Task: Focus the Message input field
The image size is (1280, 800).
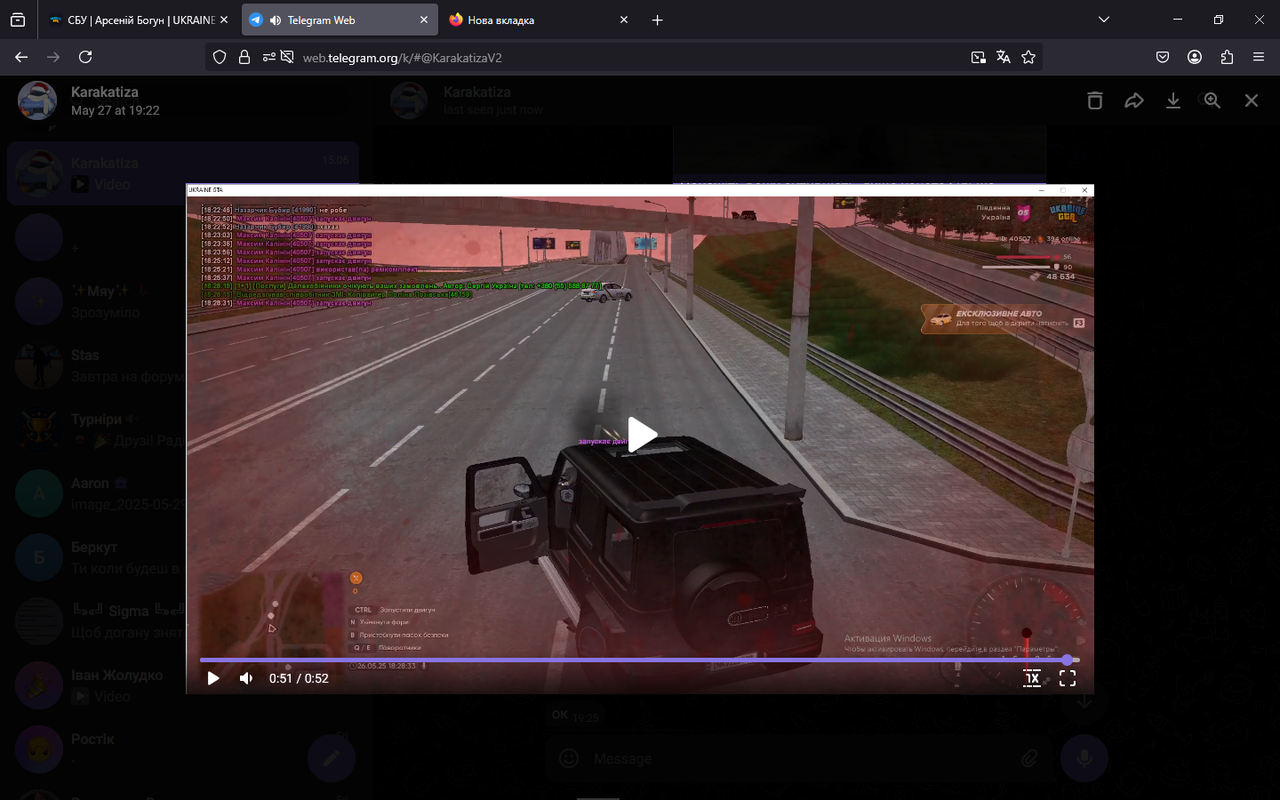Action: point(800,759)
